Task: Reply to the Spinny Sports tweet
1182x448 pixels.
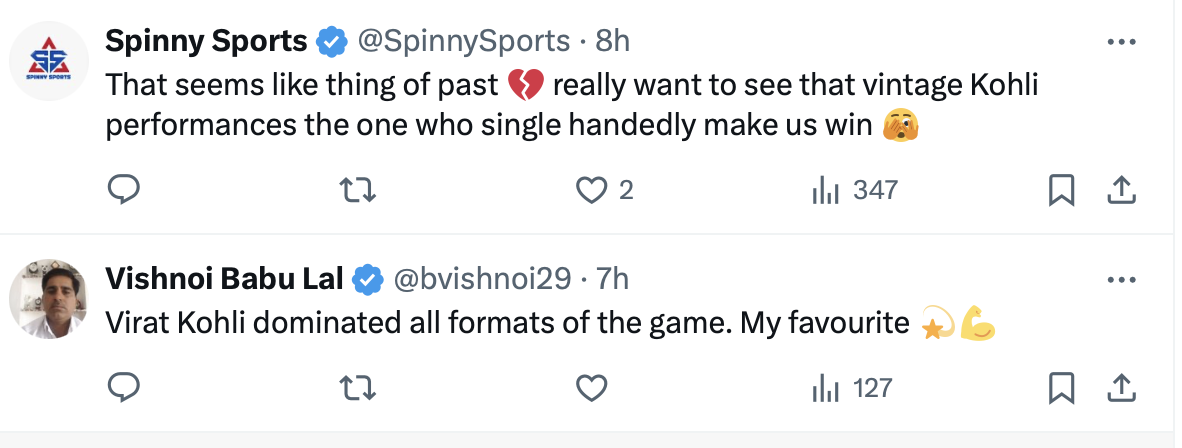Action: tap(123, 189)
